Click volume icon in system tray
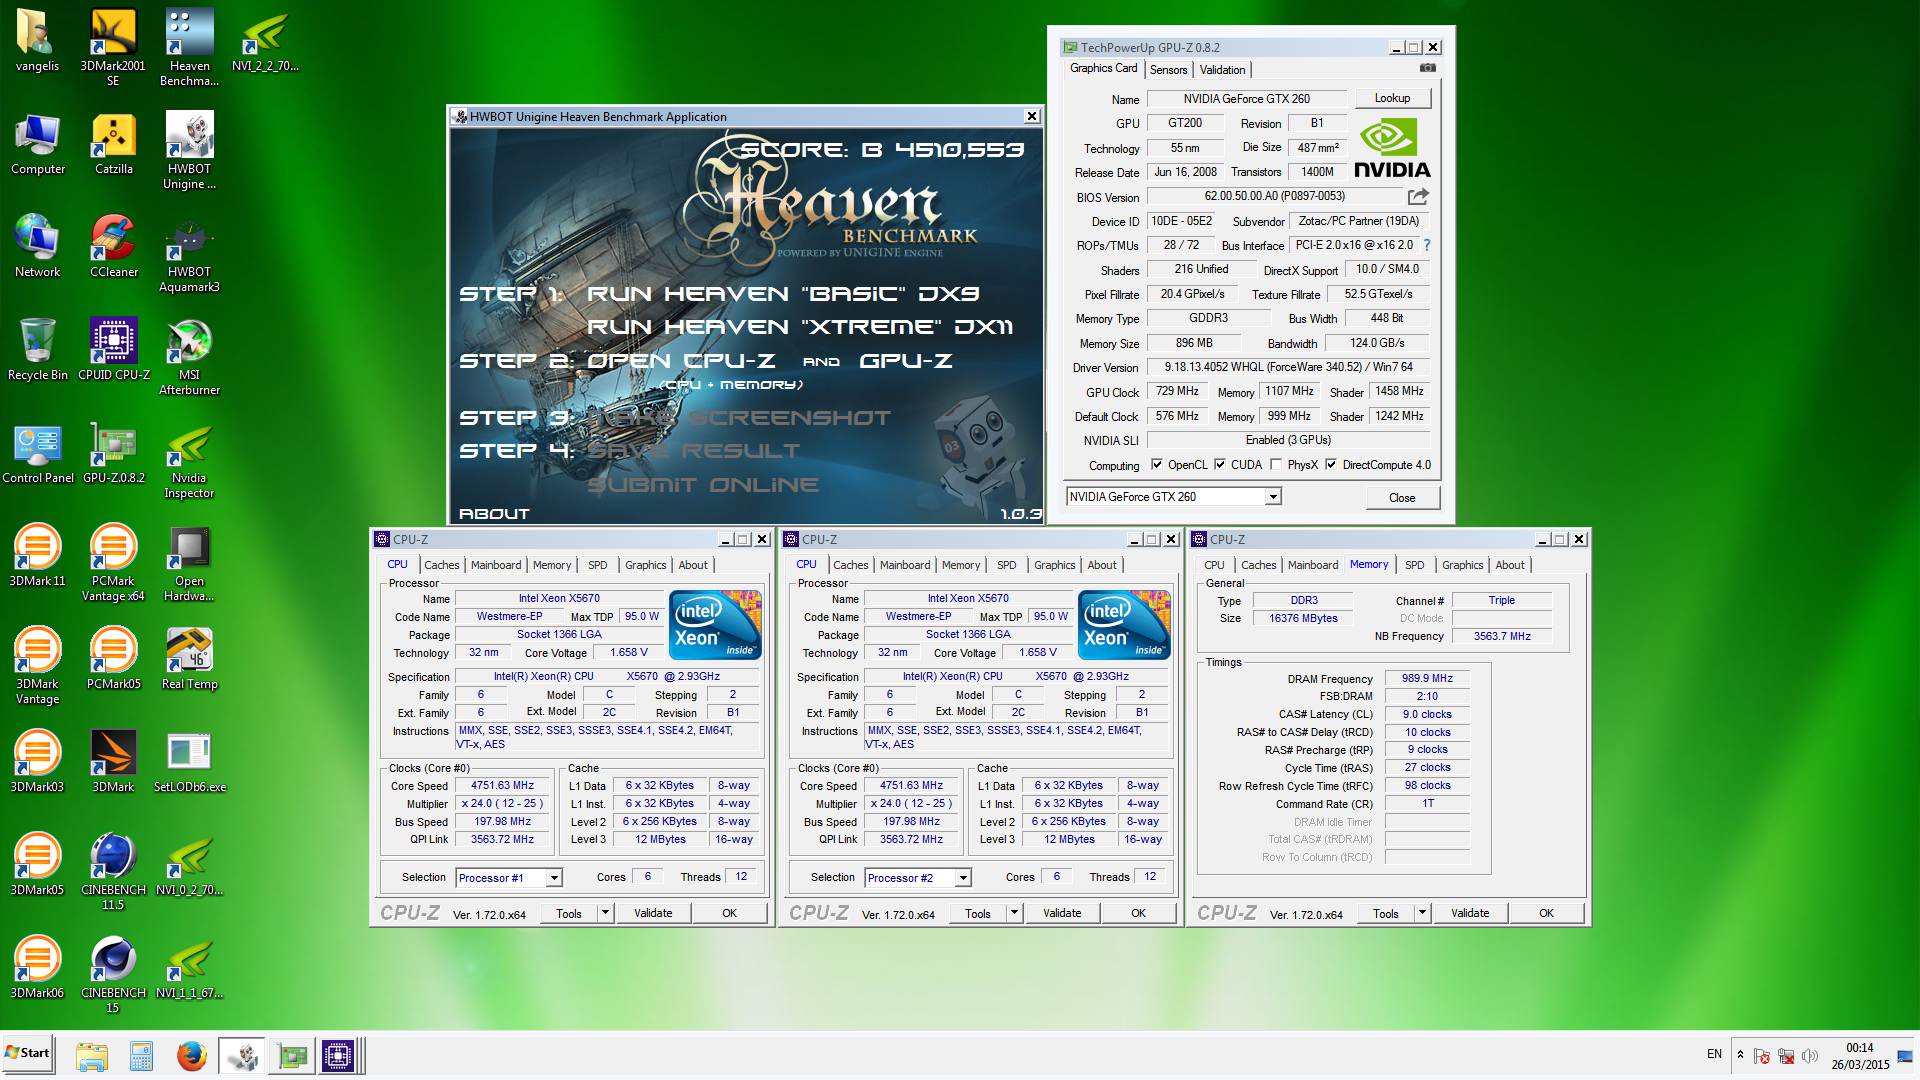 [1810, 1056]
